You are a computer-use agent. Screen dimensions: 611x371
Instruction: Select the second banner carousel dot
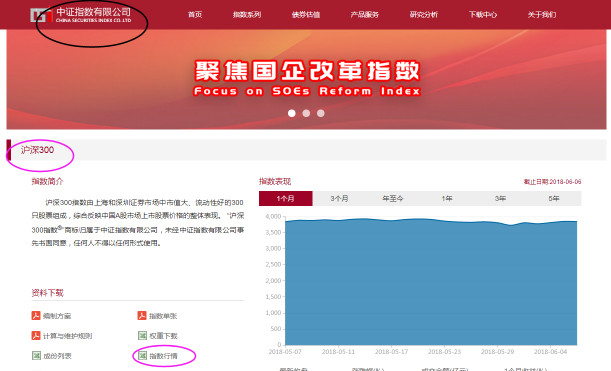tap(306, 113)
